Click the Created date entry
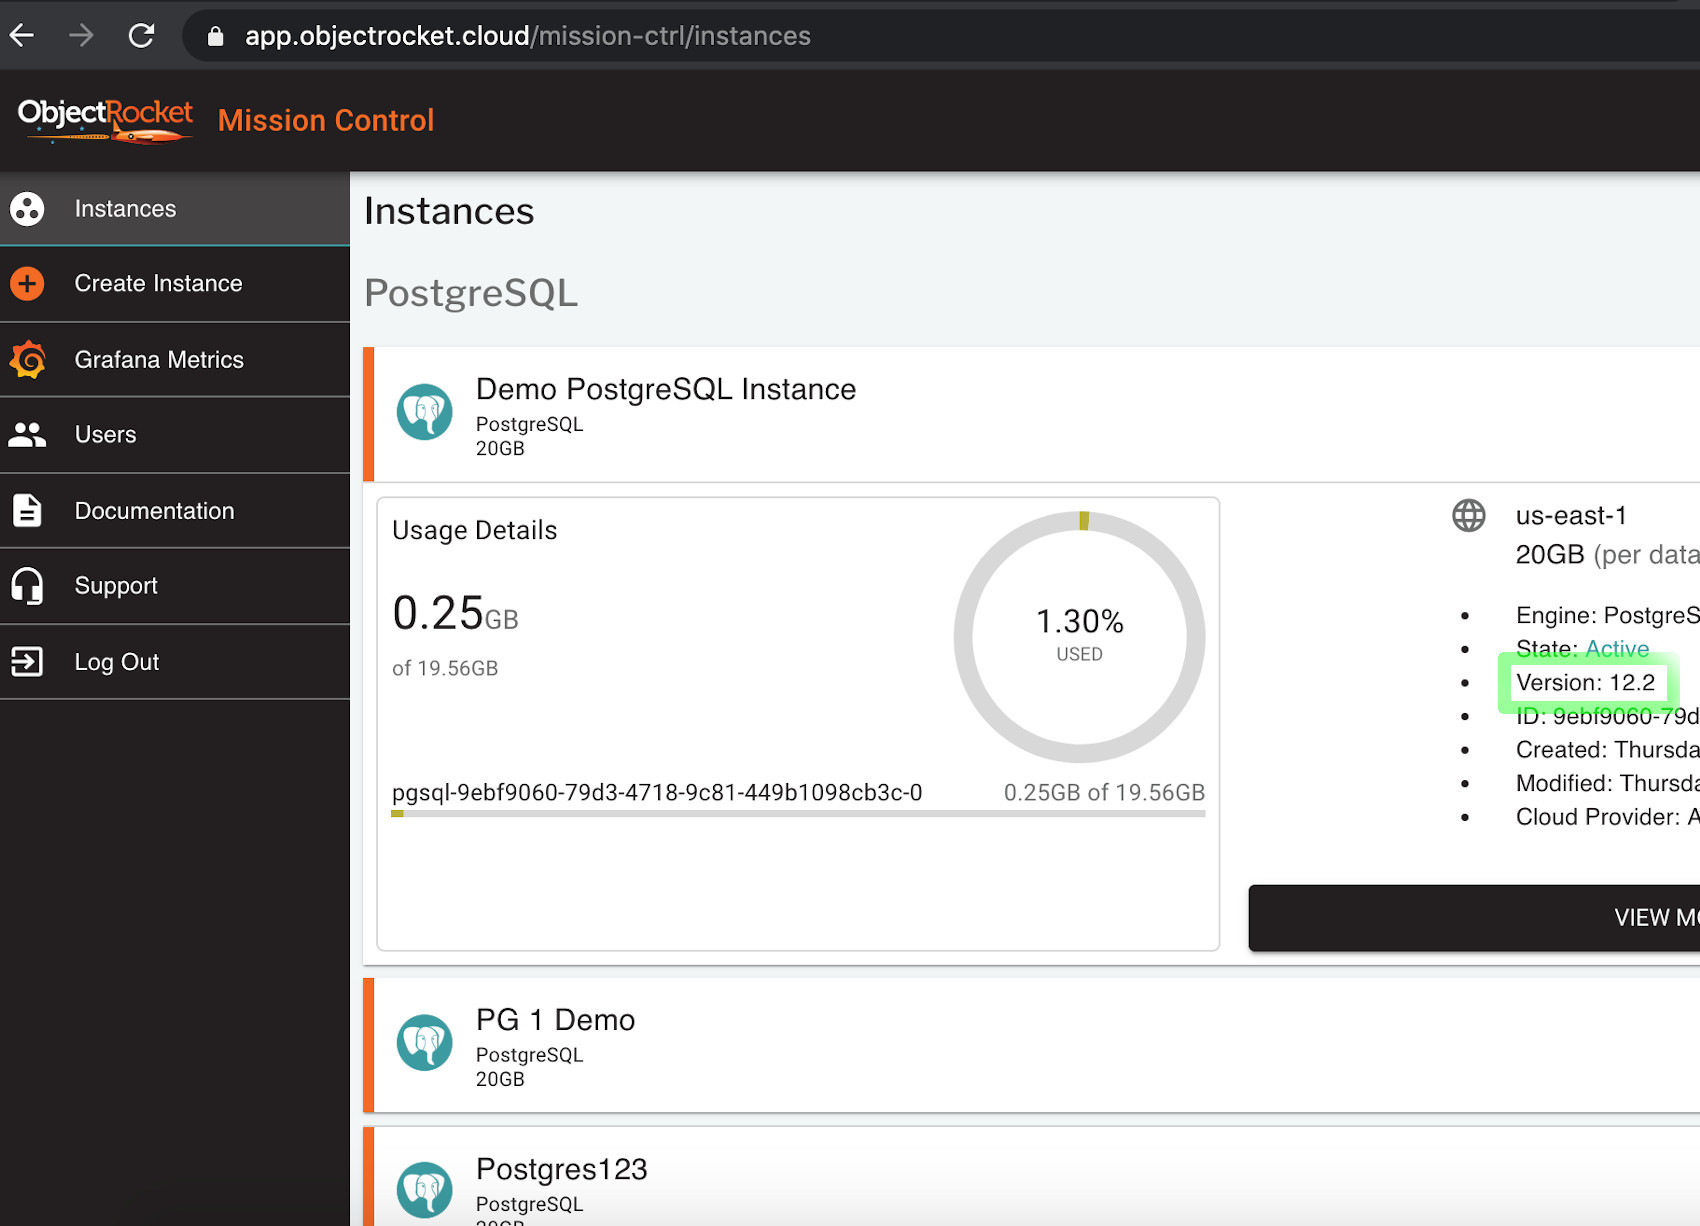 pyautogui.click(x=1608, y=750)
